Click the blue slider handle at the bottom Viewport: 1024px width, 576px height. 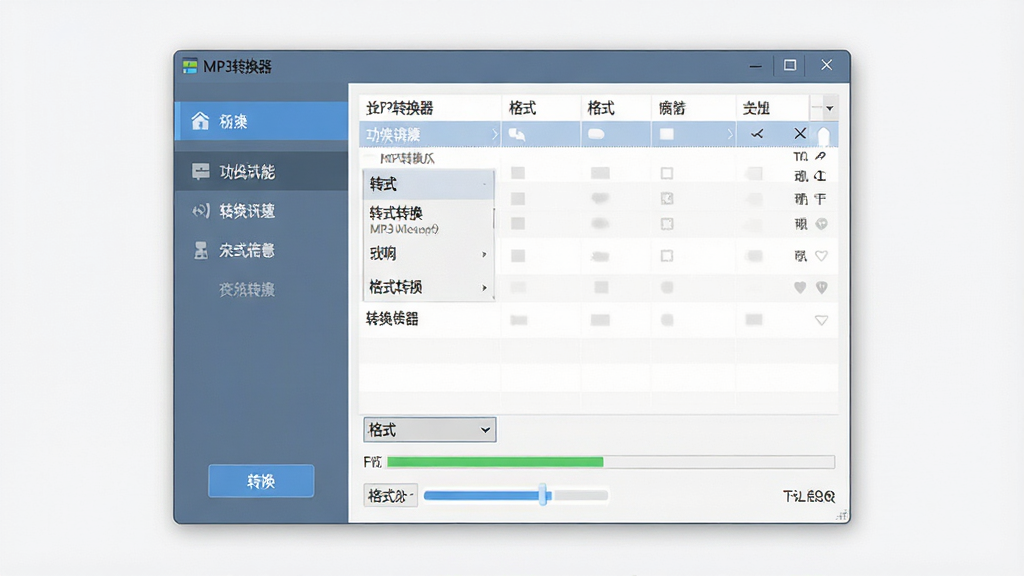[x=543, y=495]
